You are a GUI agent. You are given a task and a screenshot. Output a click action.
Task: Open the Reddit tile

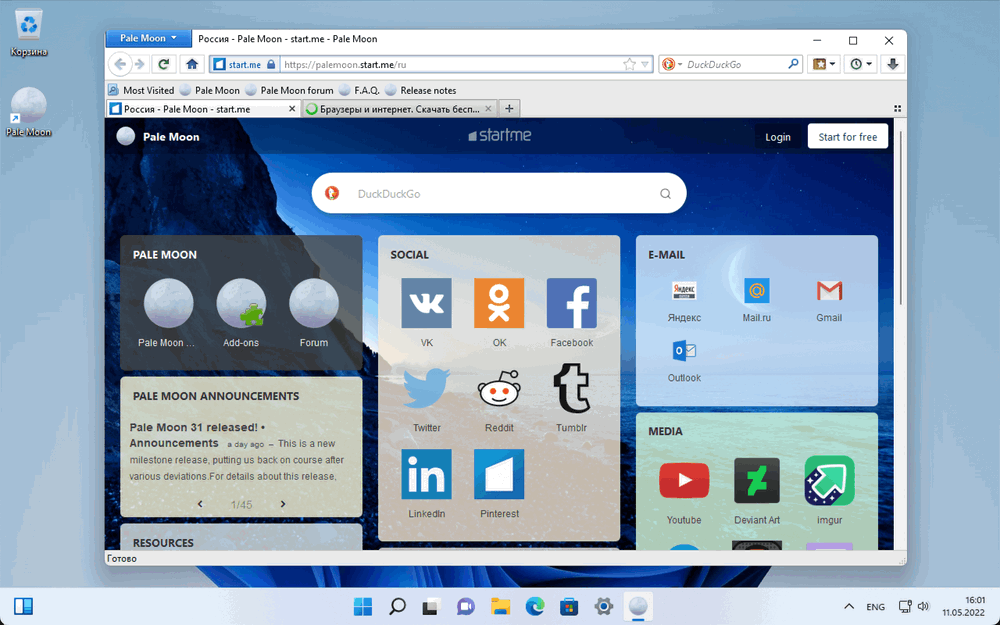click(x=499, y=388)
